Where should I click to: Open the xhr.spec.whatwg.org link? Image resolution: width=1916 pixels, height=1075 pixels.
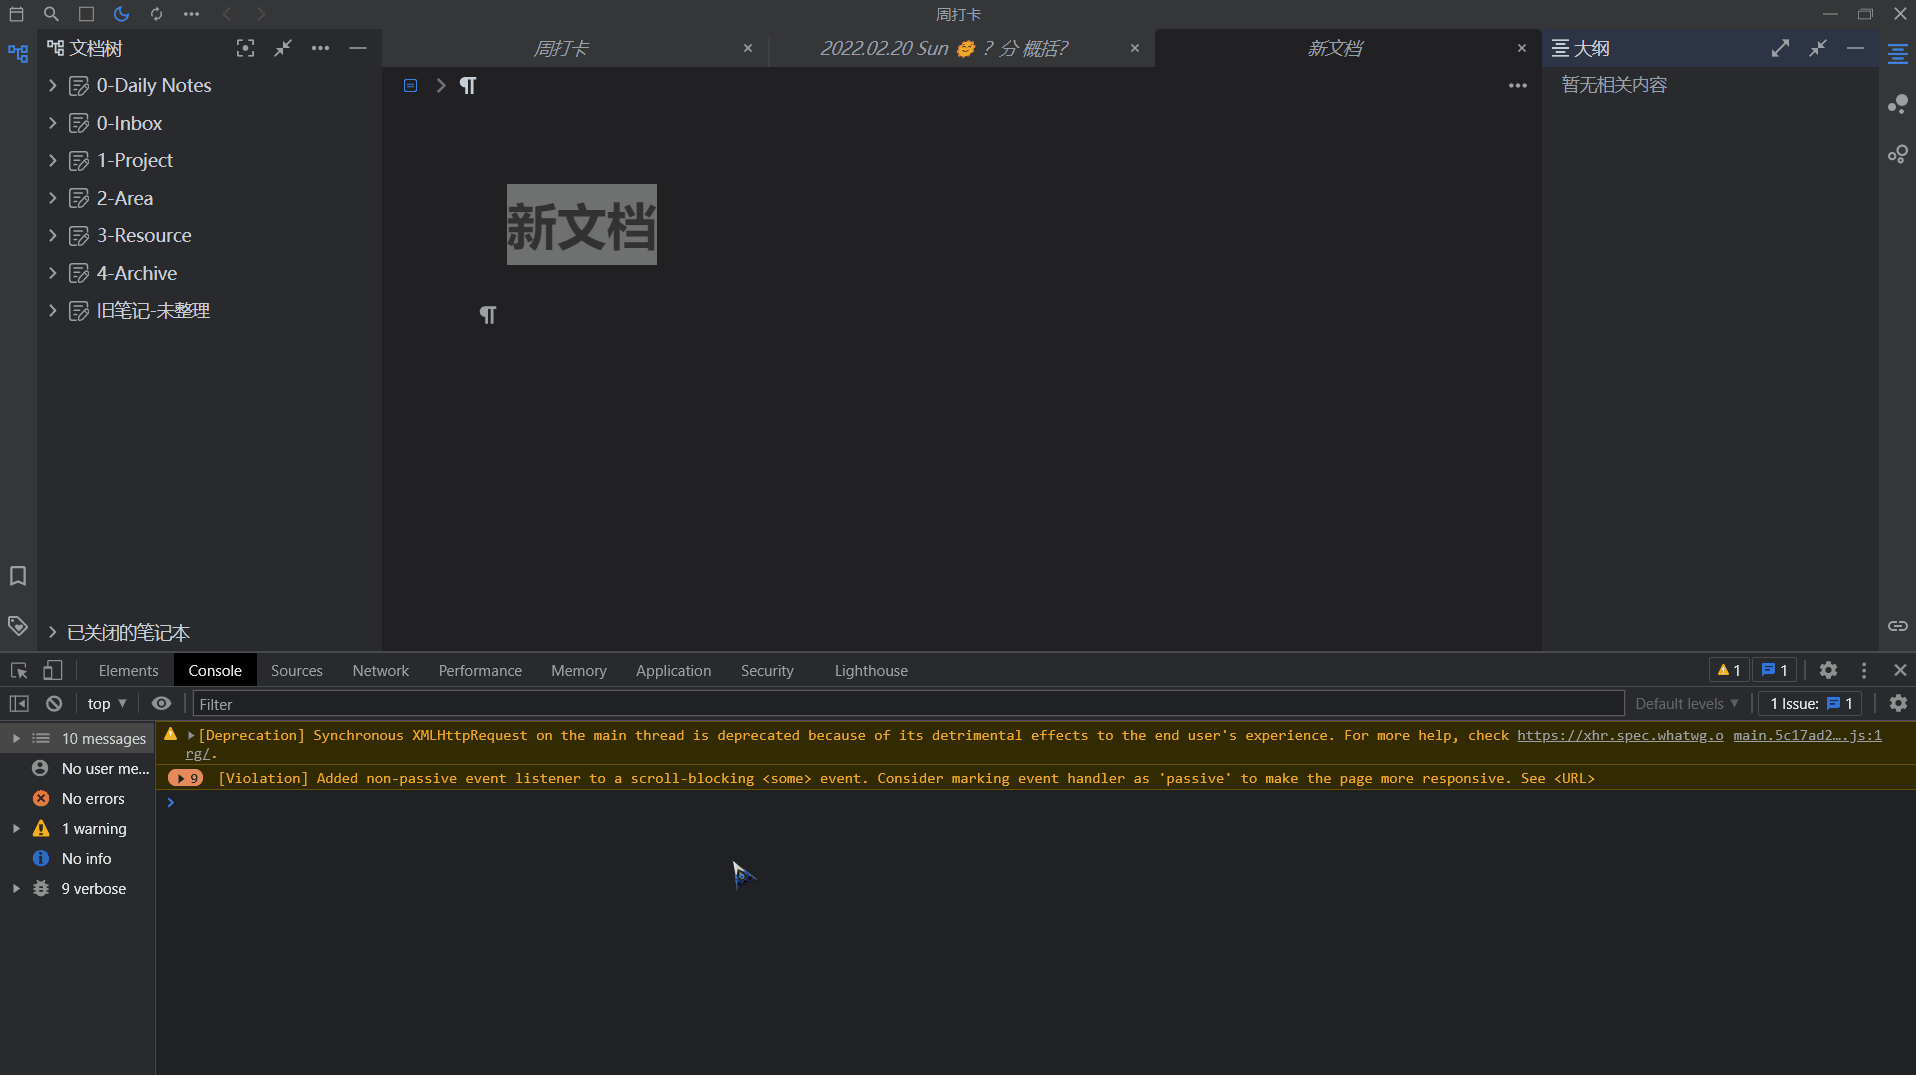(x=1620, y=736)
